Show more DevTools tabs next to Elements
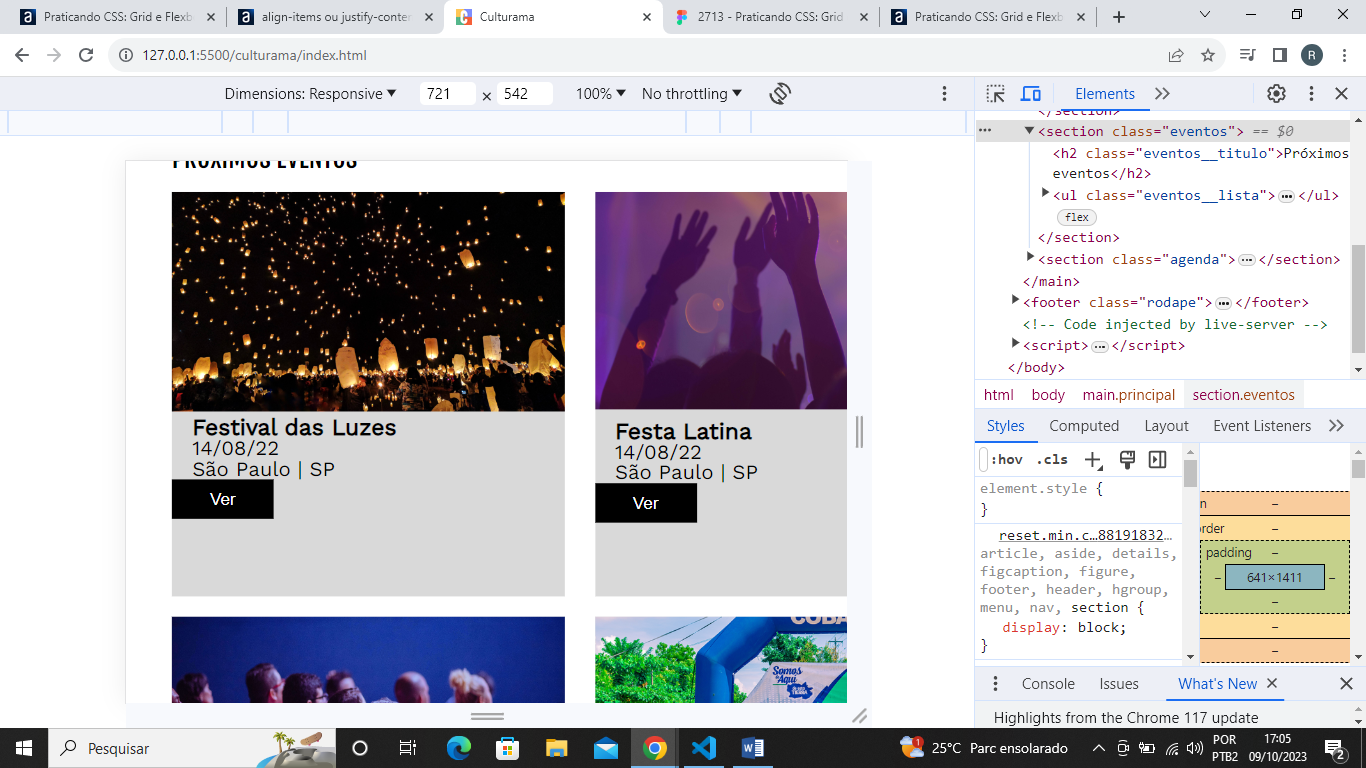1366x768 pixels. tap(1162, 93)
